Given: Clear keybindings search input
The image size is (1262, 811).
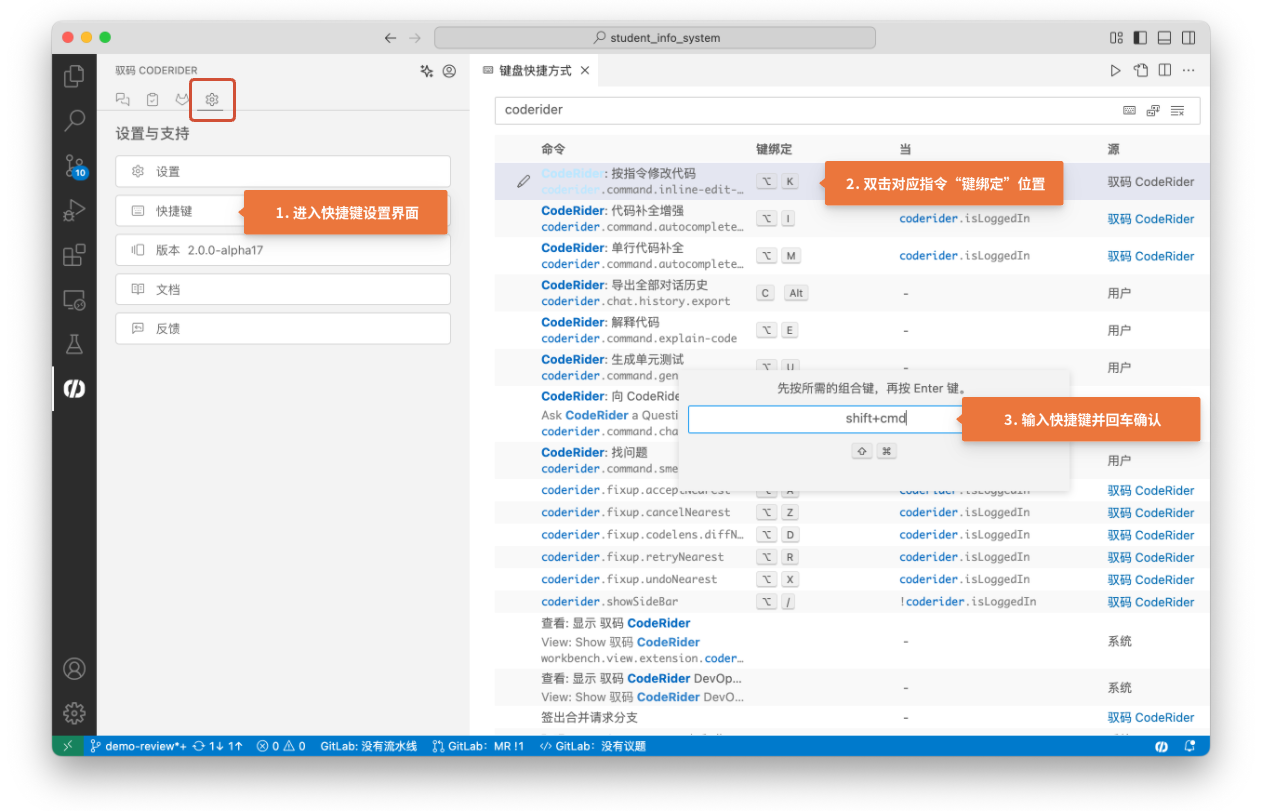Looking at the screenshot, I should click(1177, 110).
